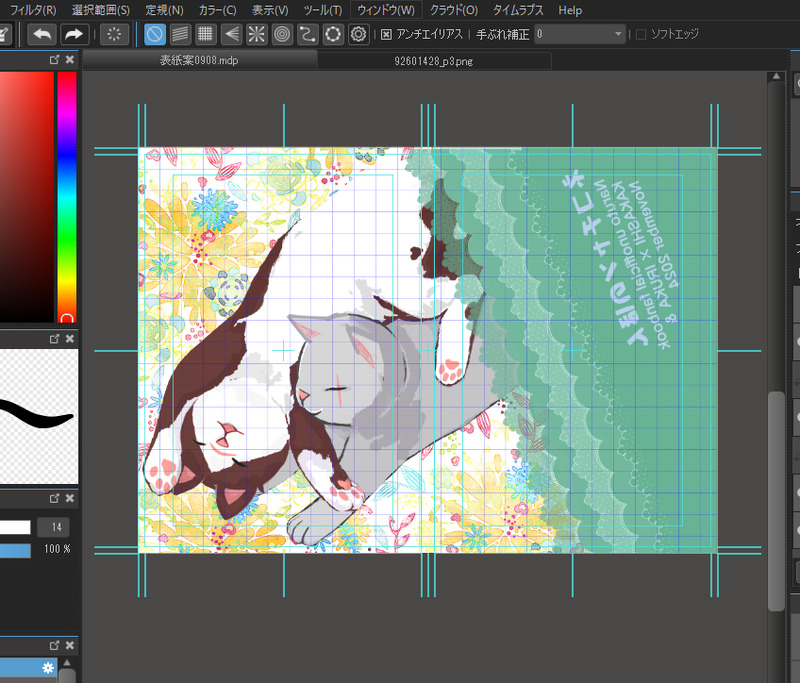Open the ツール(T) menu

coord(322,10)
